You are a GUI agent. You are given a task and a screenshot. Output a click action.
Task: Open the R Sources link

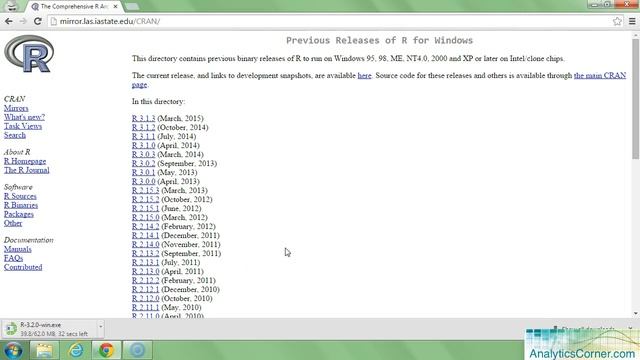point(20,196)
